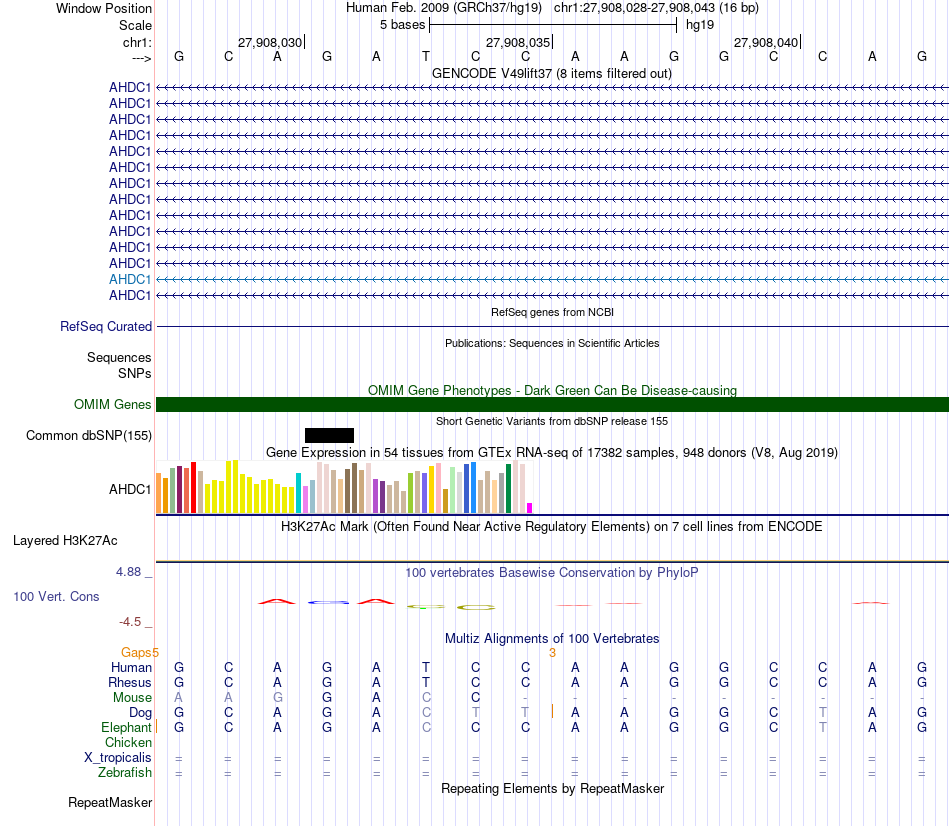Click the -4.5 conservation scale minimum

click(x=130, y=622)
